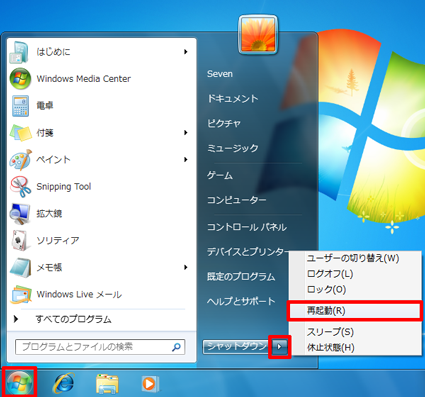Open the はじめに icon

point(19,52)
